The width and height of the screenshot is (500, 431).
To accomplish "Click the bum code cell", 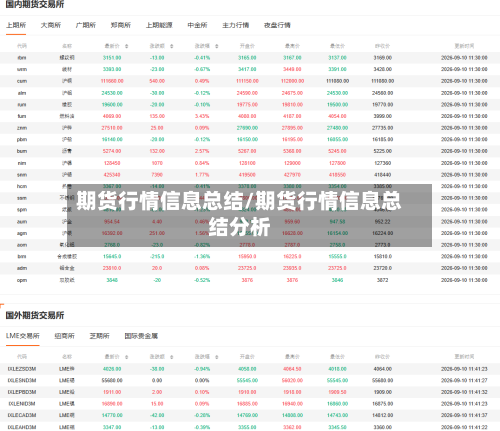I will pyautogui.click(x=22, y=151).
